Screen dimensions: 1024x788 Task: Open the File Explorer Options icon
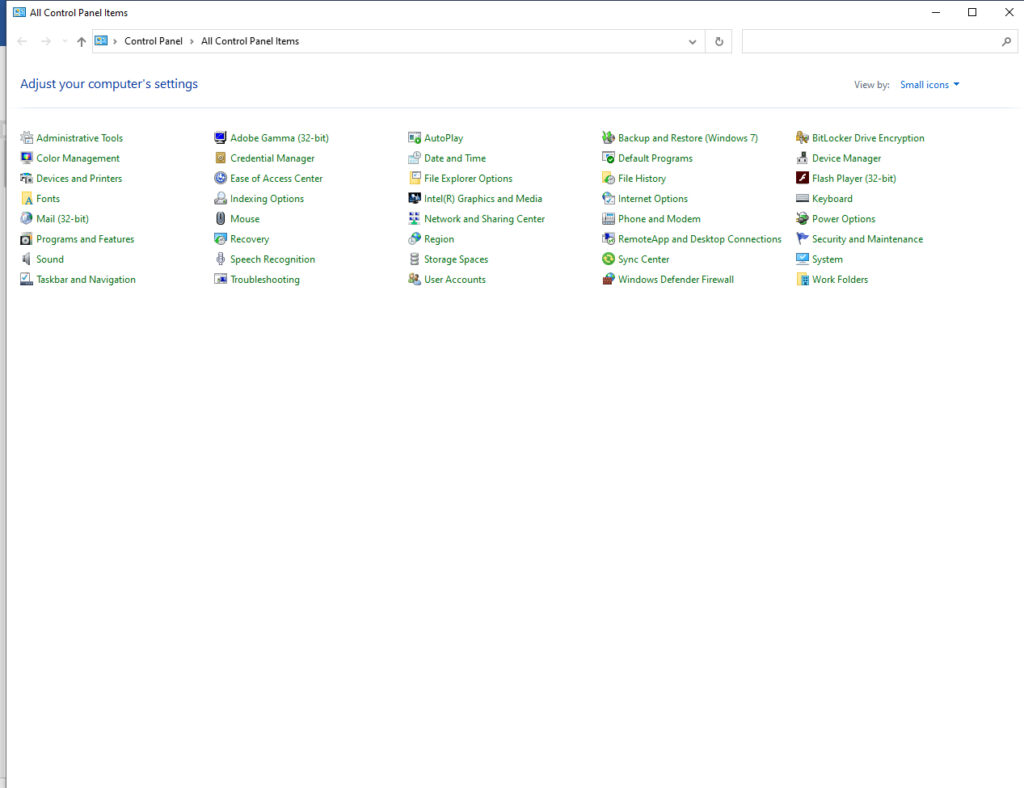tap(414, 178)
